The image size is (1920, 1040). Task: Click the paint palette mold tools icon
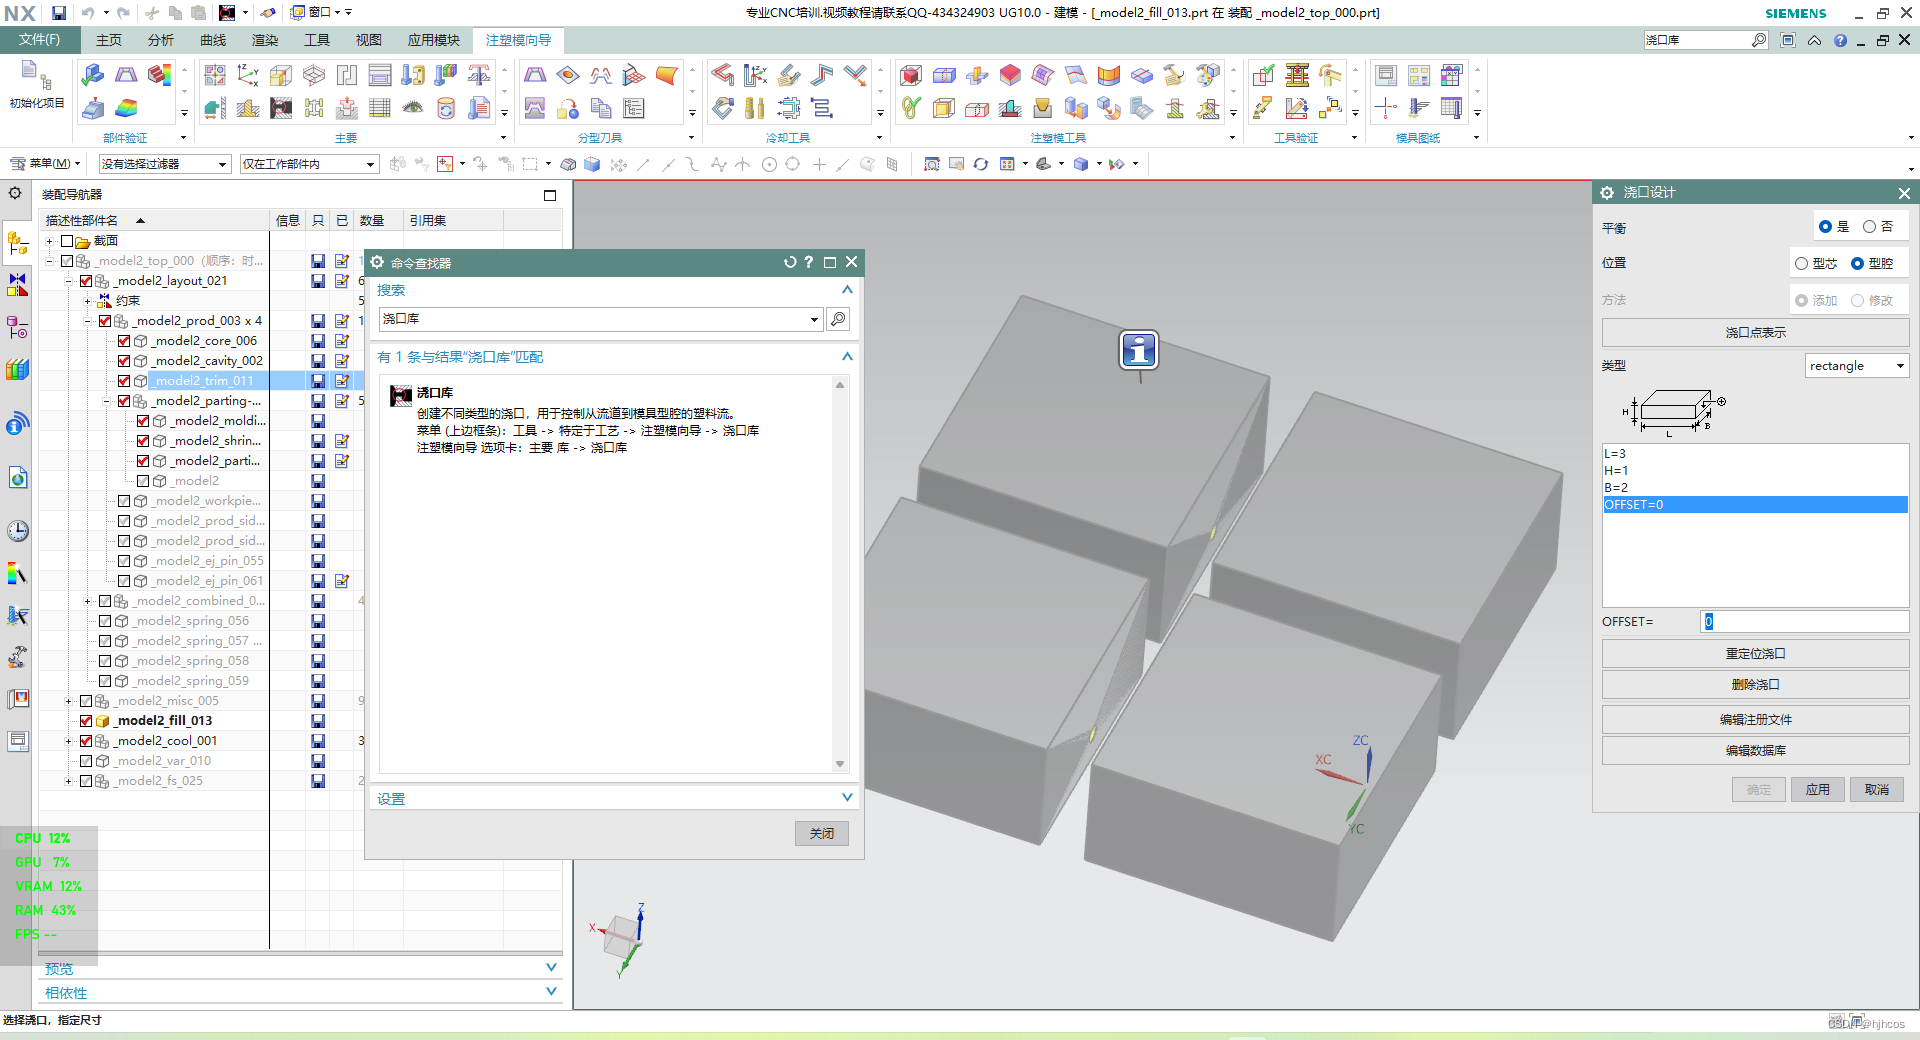click(x=1208, y=75)
